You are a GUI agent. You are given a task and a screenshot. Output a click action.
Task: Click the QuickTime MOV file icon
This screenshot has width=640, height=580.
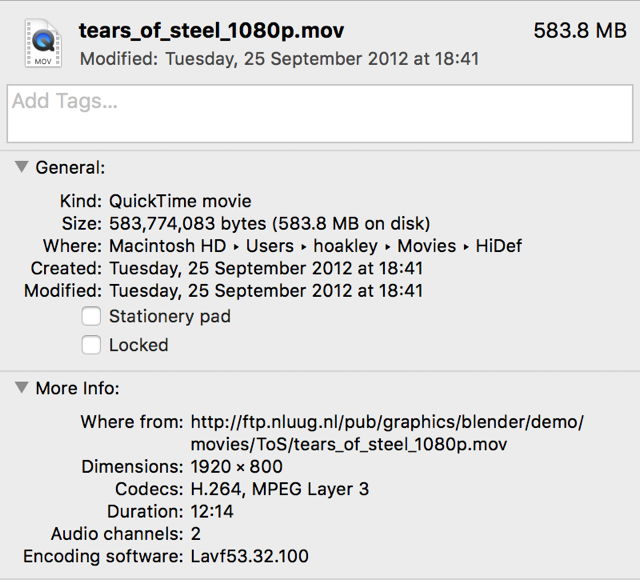pos(42,44)
